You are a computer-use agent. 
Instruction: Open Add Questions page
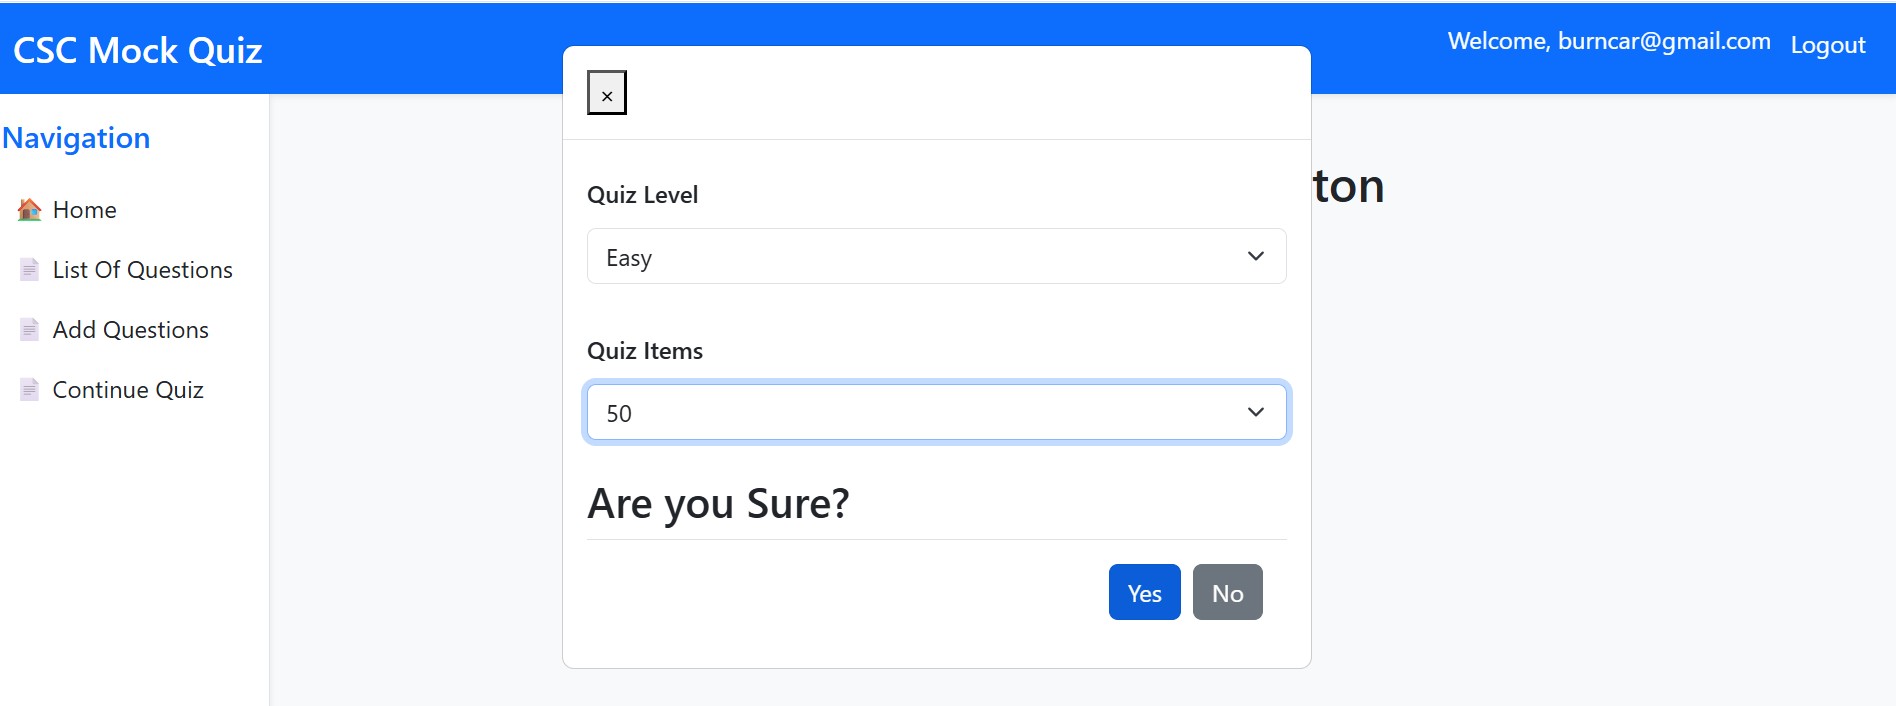[130, 330]
